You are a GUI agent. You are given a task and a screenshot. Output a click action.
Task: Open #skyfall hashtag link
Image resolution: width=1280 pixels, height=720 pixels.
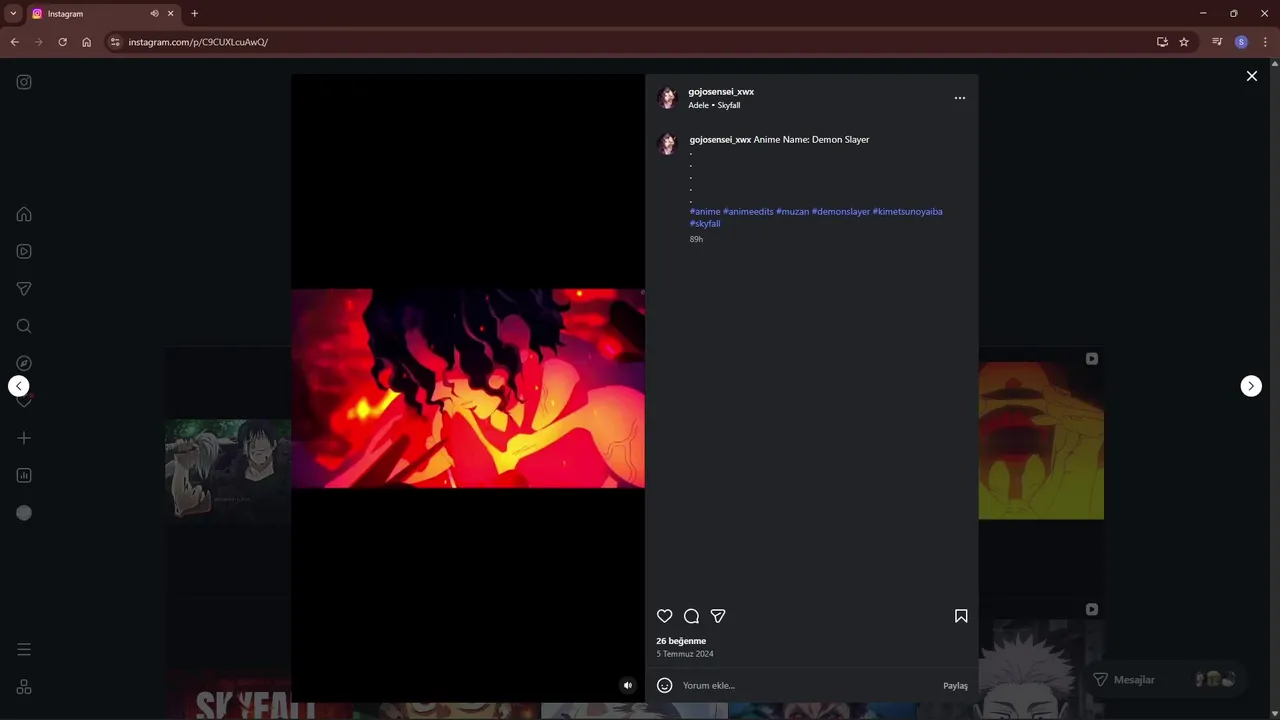(x=705, y=224)
